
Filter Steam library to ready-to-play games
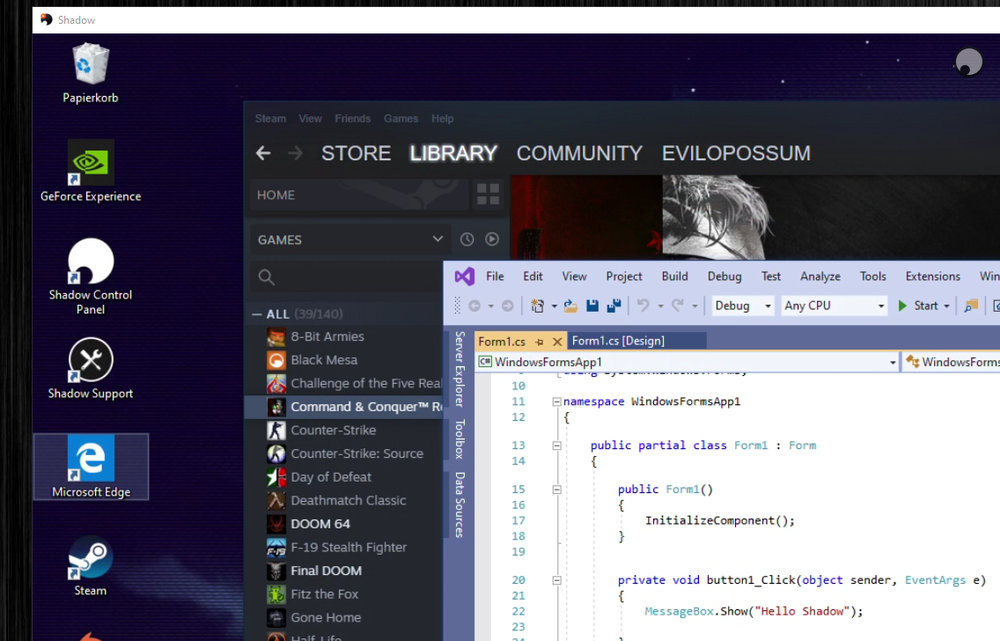click(492, 239)
